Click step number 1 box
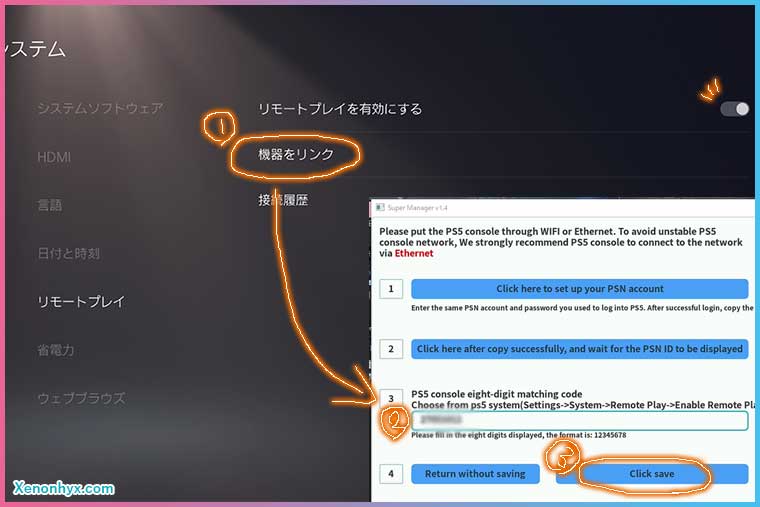760x507 pixels. 391,289
